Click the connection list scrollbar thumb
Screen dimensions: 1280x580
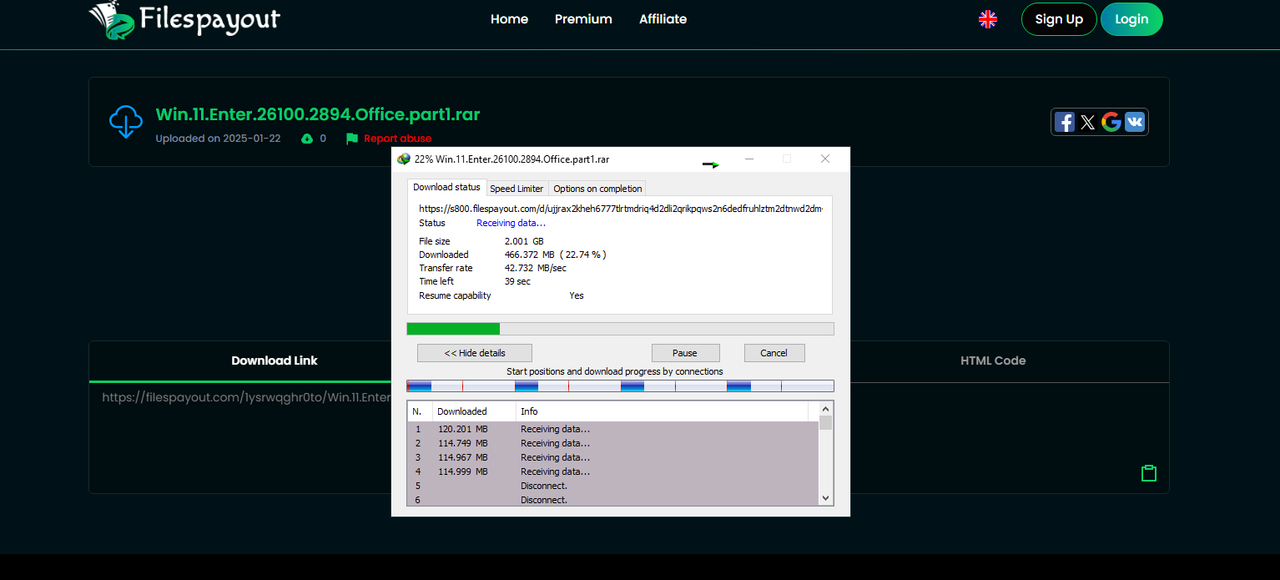(825, 423)
